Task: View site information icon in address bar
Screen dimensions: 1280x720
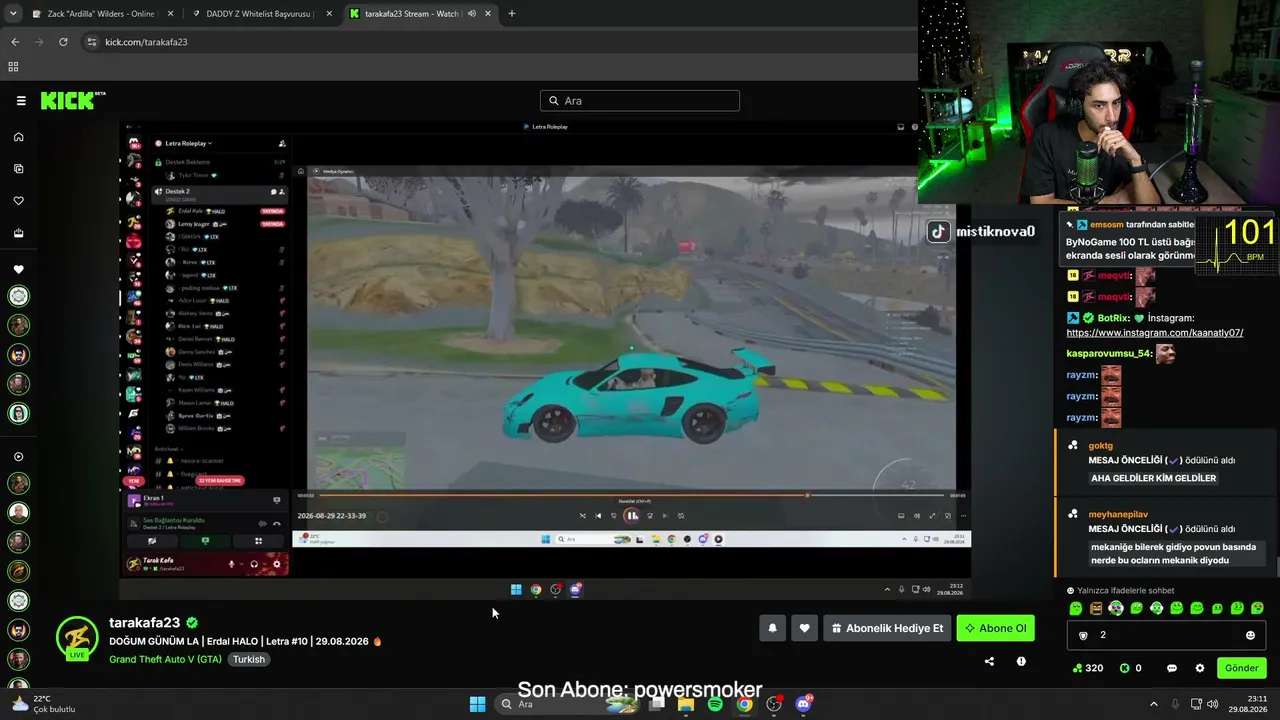Action: point(92,42)
